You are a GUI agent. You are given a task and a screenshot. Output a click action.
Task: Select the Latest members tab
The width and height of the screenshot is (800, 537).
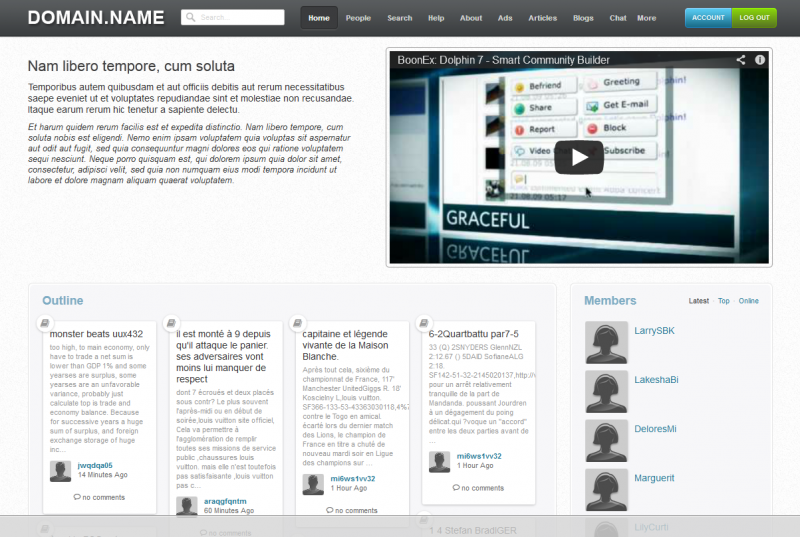click(x=698, y=301)
